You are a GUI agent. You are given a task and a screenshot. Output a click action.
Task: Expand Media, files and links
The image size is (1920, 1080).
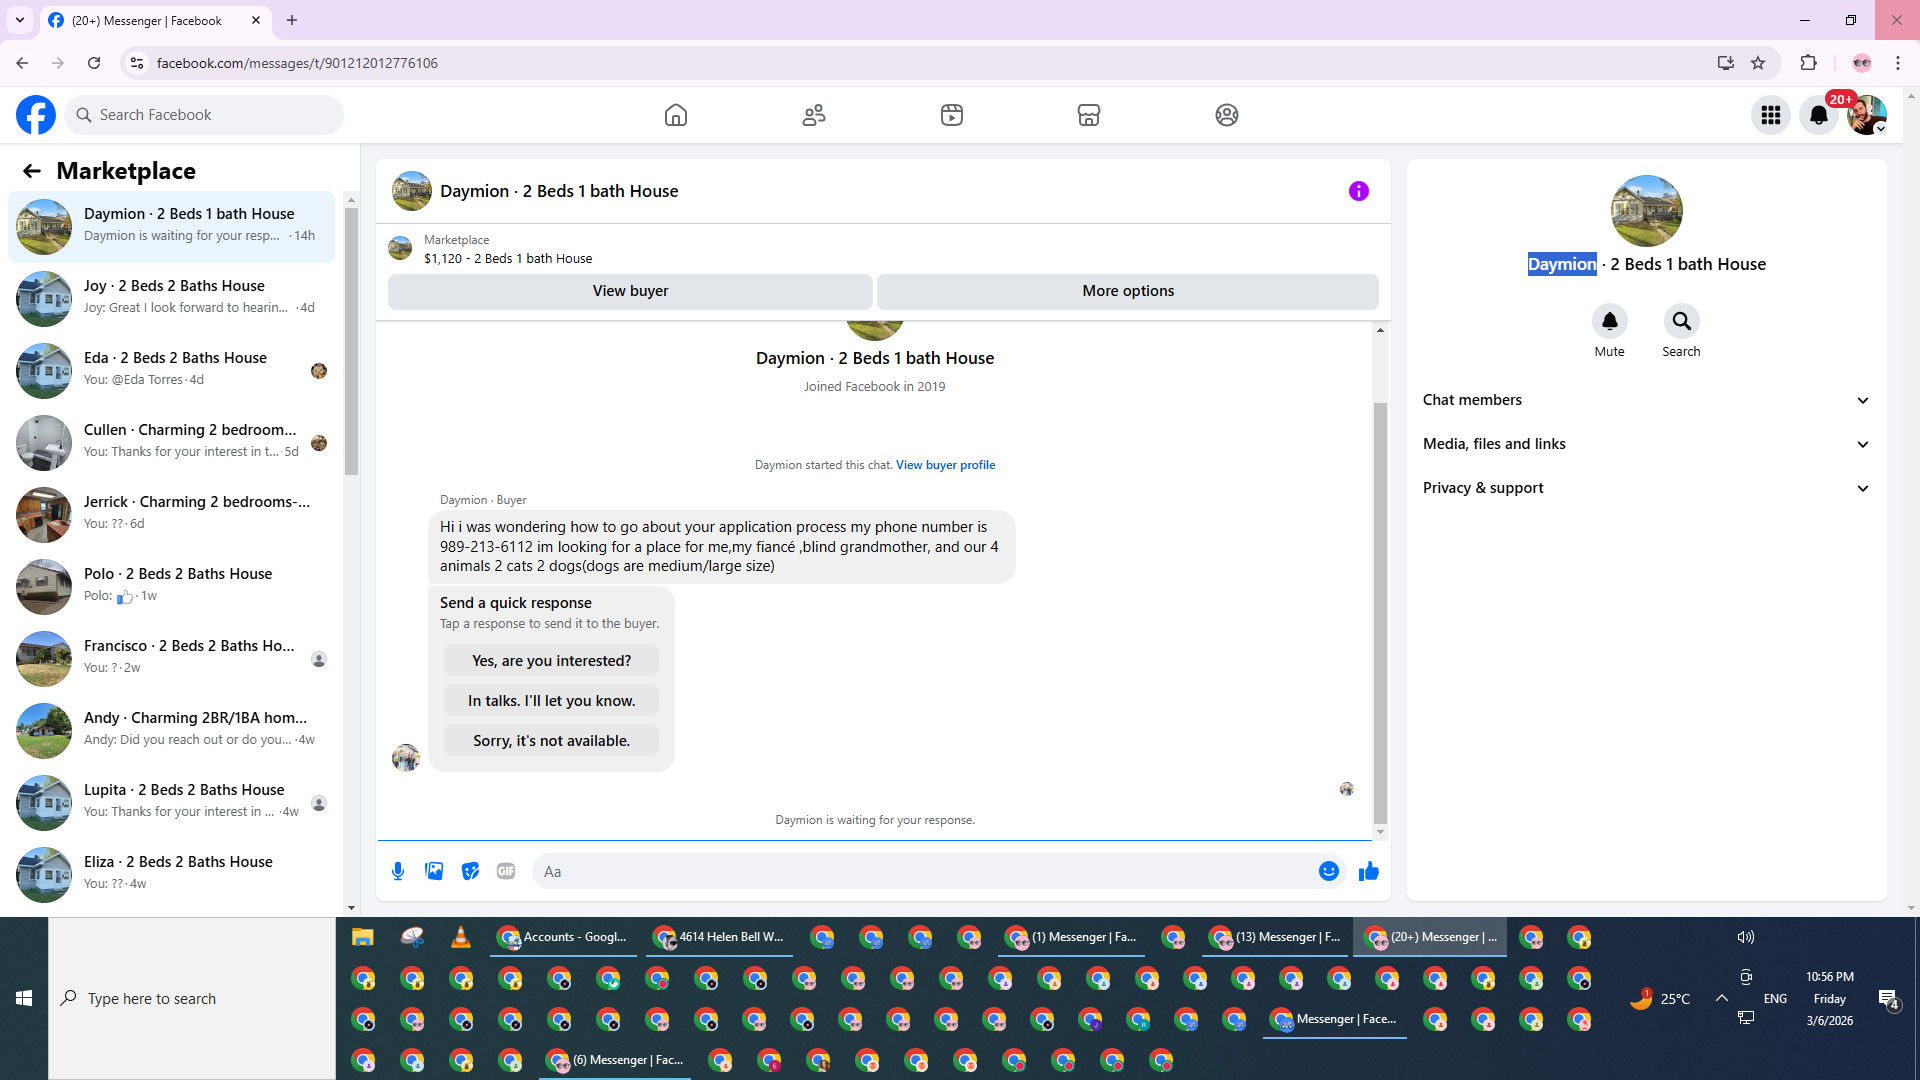tap(1646, 444)
